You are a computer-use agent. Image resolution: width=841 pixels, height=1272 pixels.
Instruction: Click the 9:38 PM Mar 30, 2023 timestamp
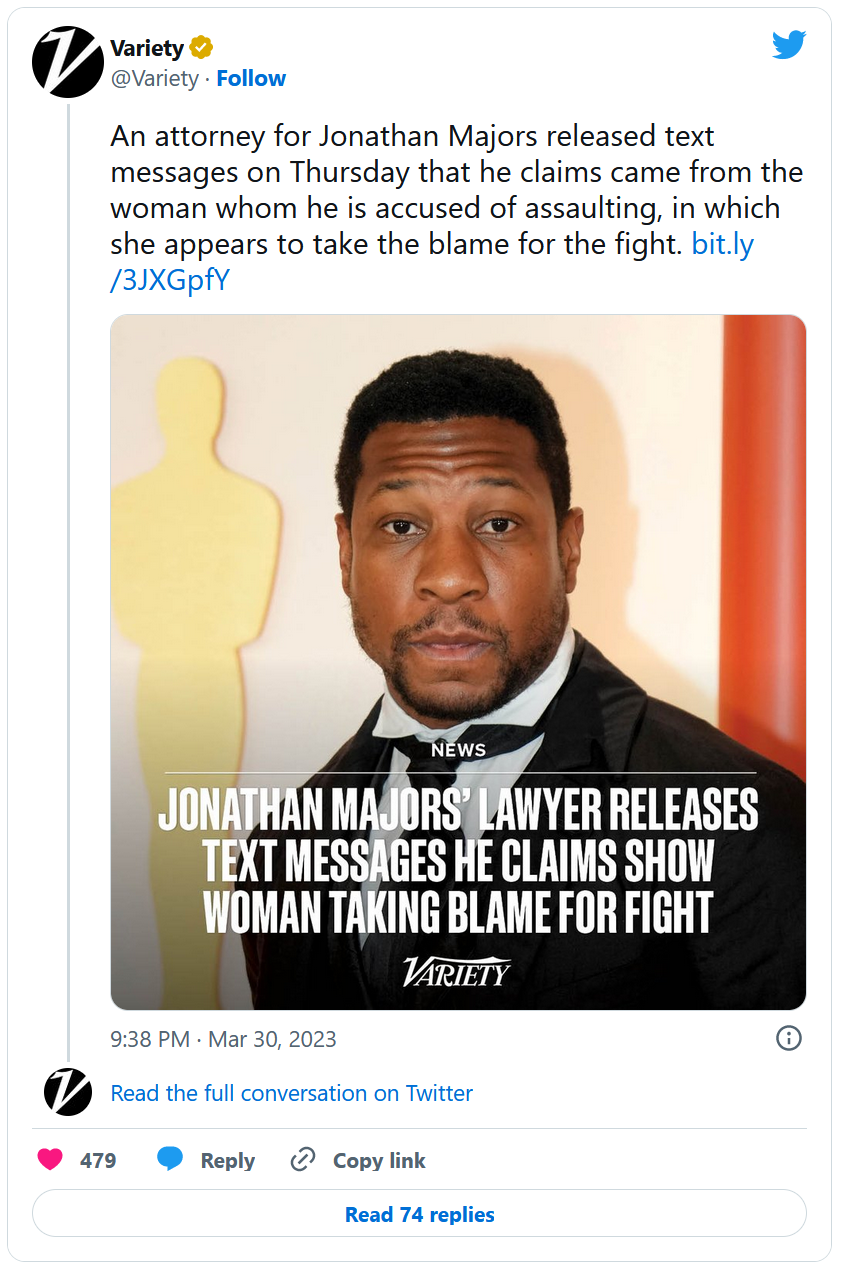tap(223, 1039)
